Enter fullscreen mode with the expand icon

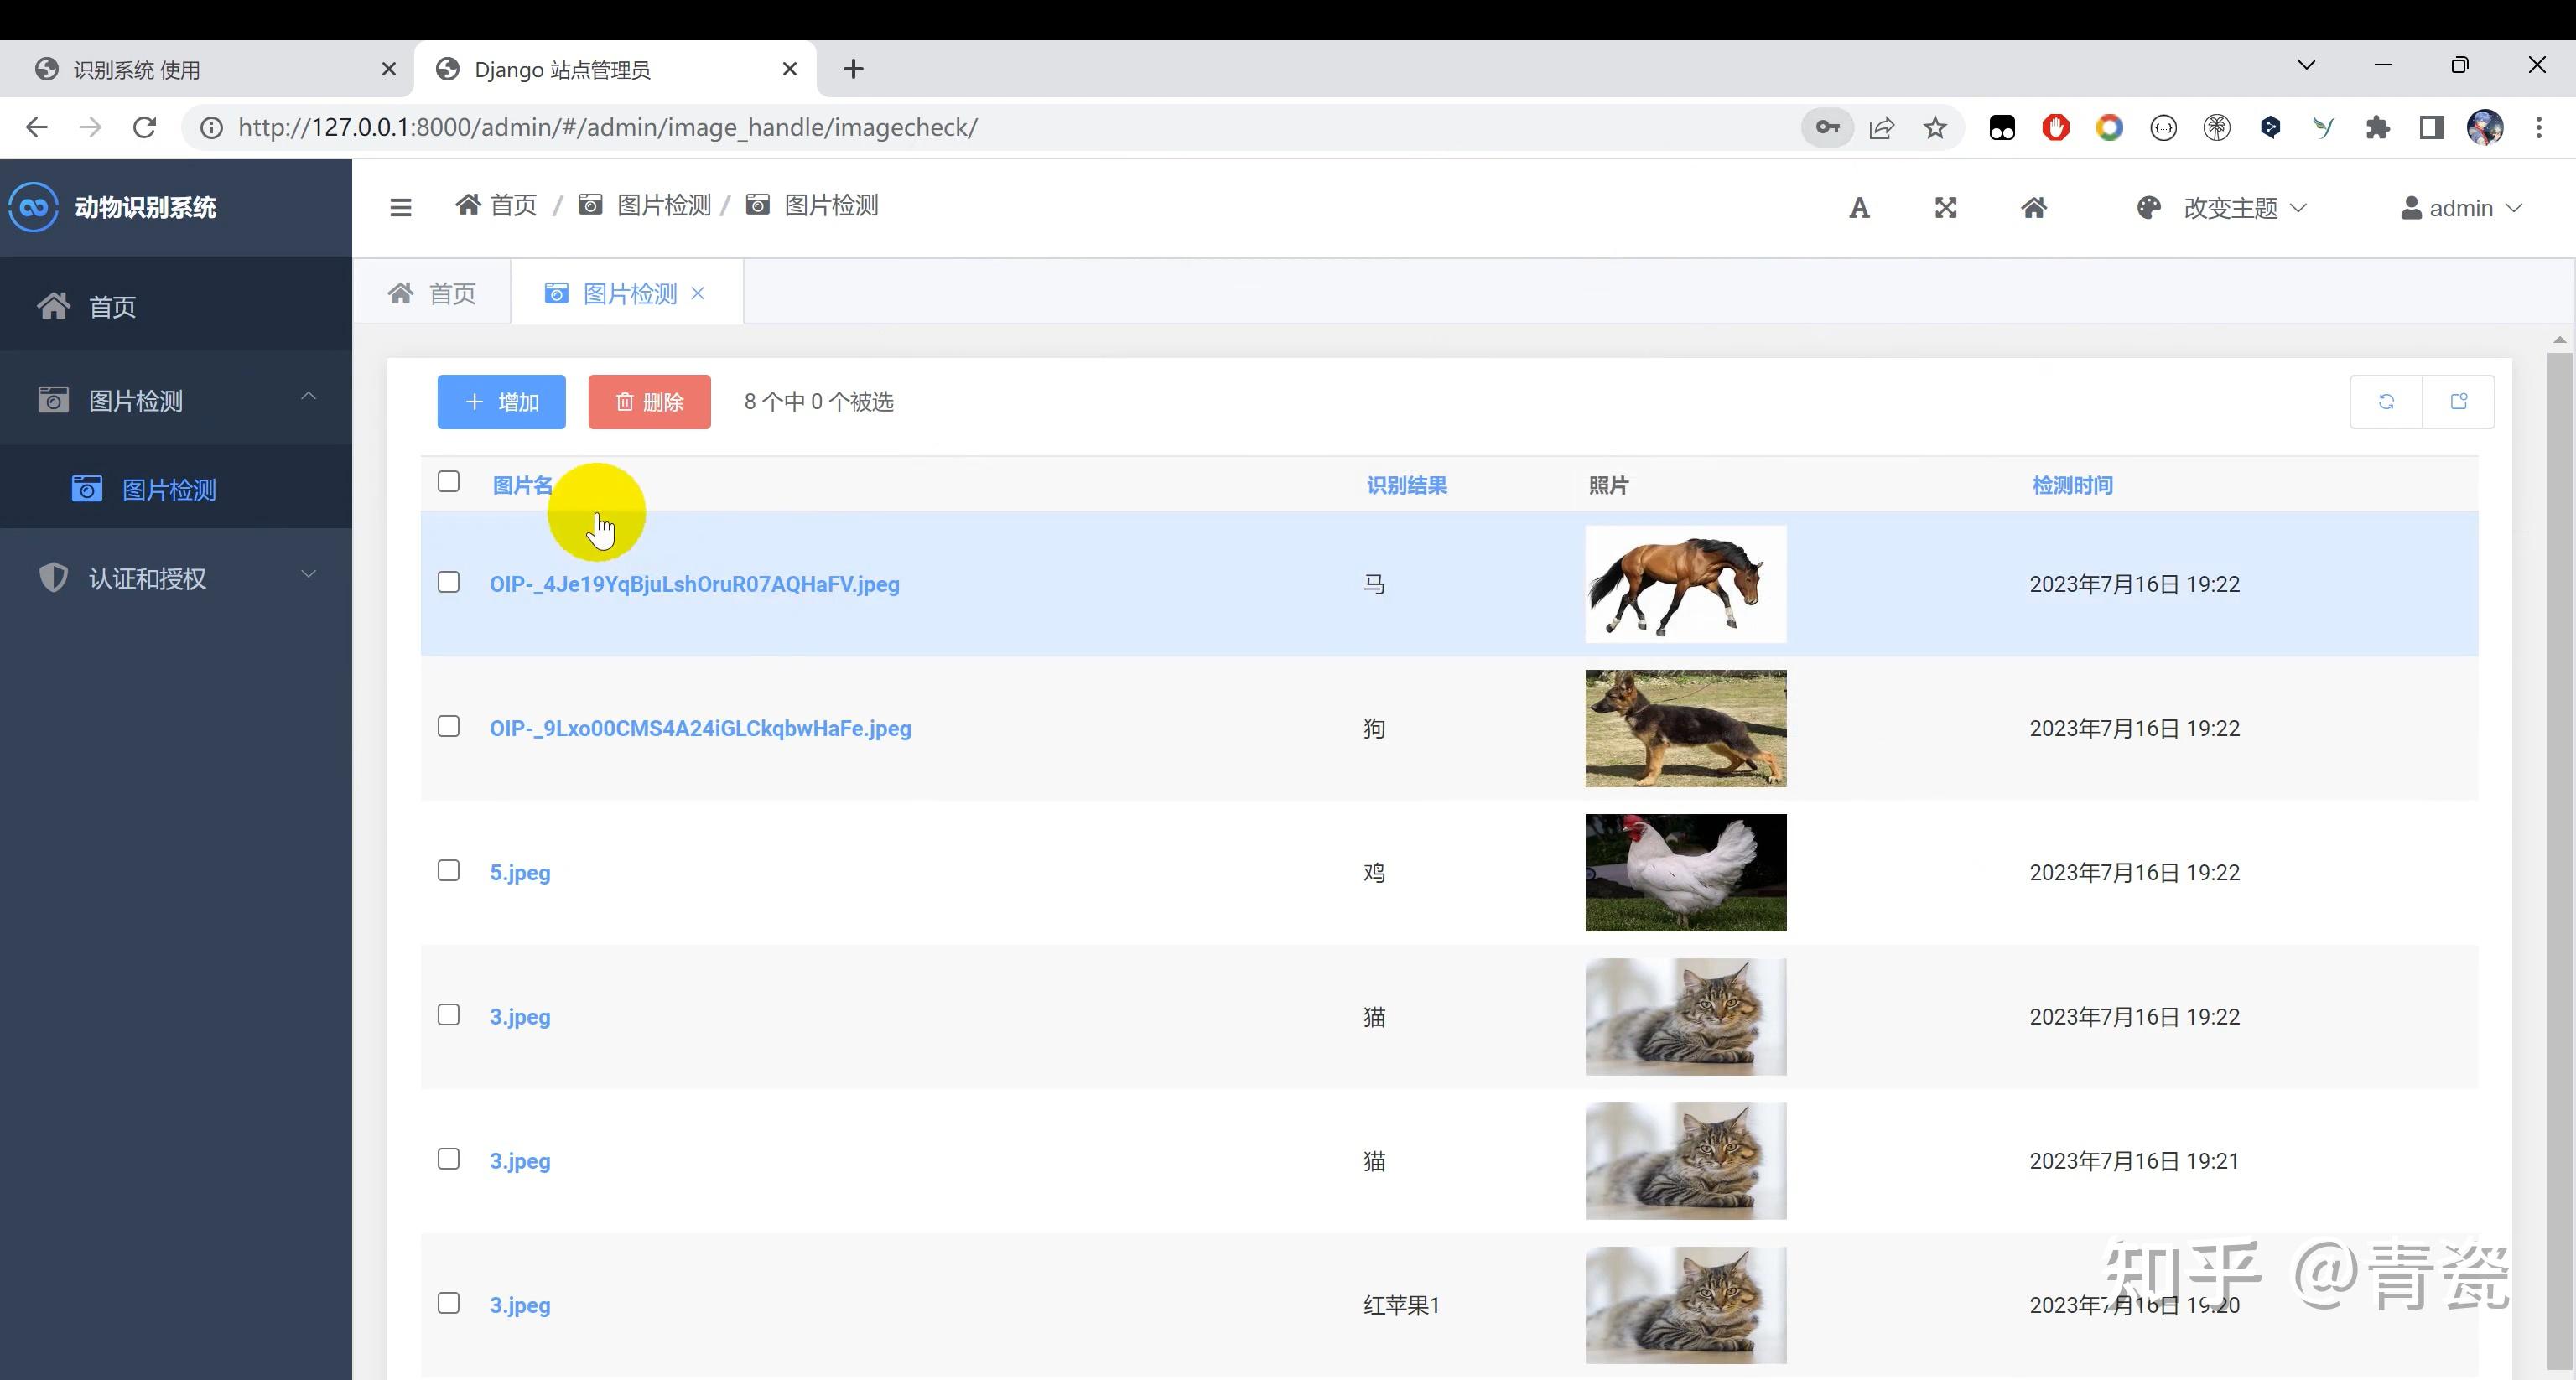[1945, 207]
